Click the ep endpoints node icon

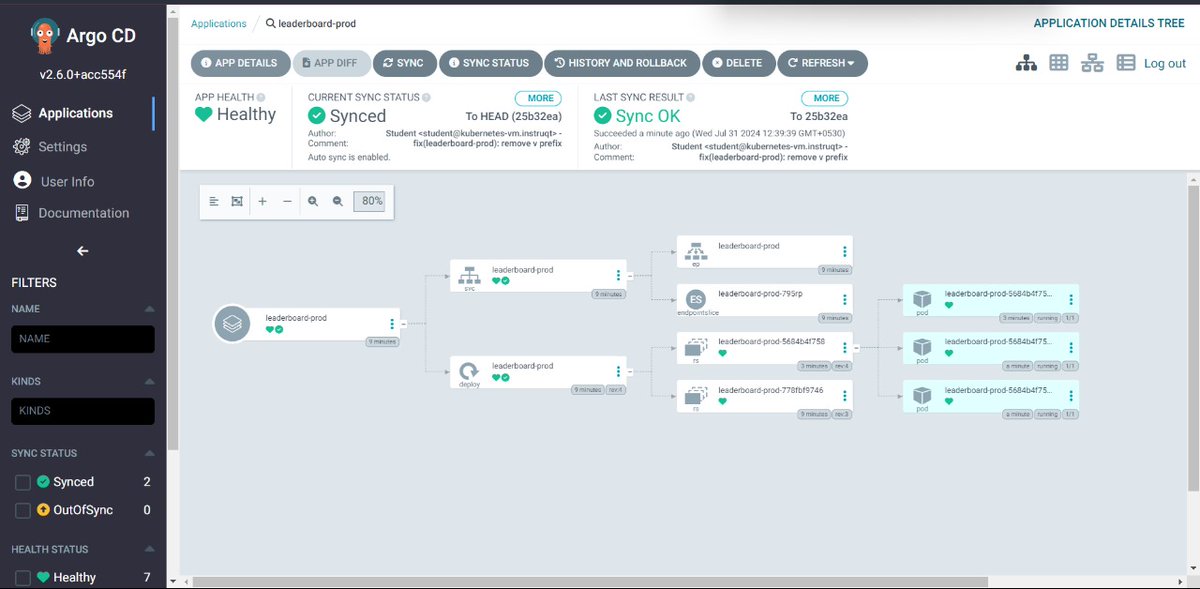click(x=696, y=252)
